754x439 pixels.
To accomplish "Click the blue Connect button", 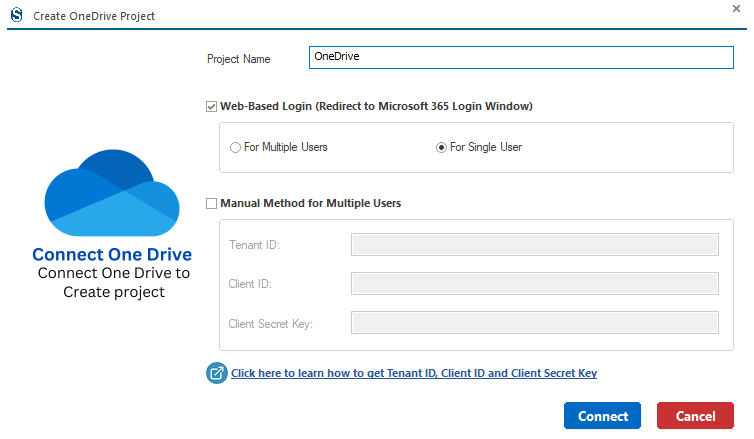I will [x=603, y=416].
